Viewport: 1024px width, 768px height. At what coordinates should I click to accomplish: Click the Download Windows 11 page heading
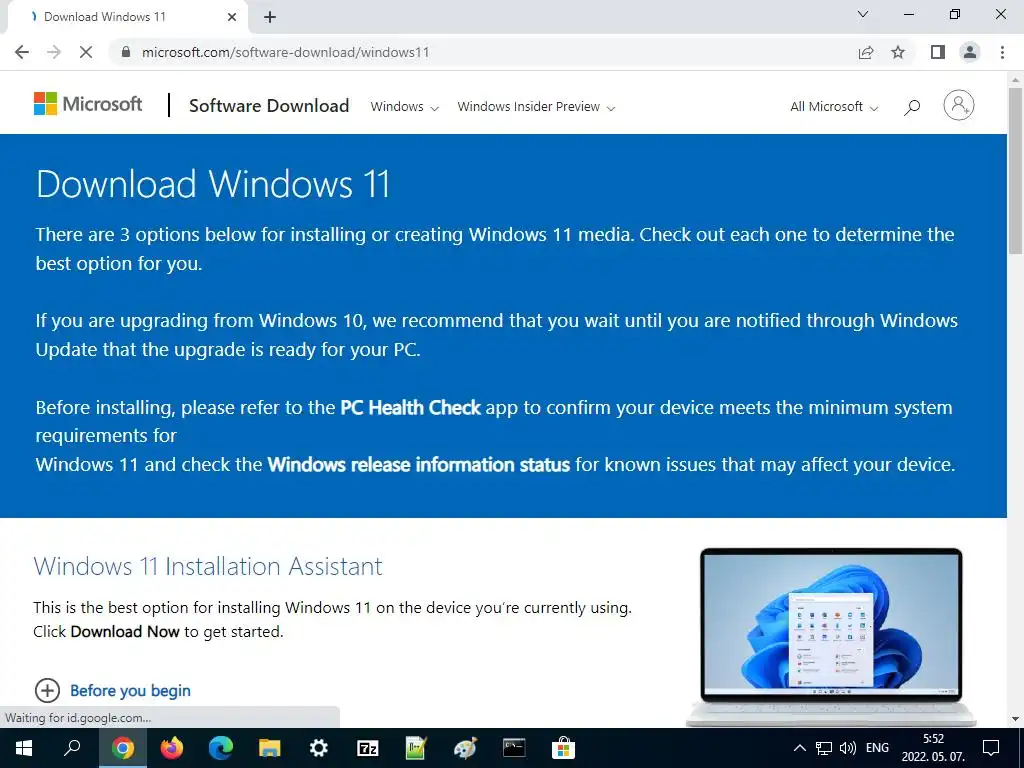pyautogui.click(x=213, y=184)
